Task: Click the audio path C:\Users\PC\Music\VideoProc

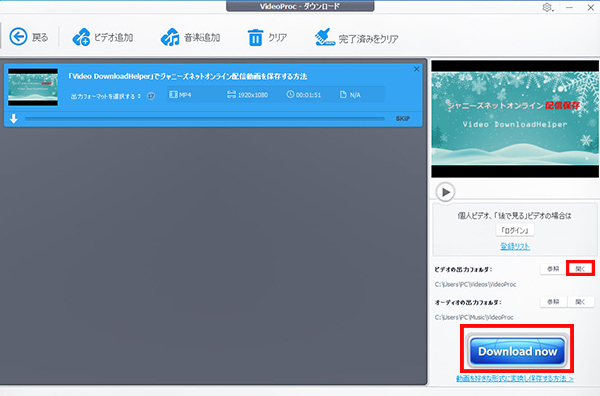Action: [x=474, y=317]
